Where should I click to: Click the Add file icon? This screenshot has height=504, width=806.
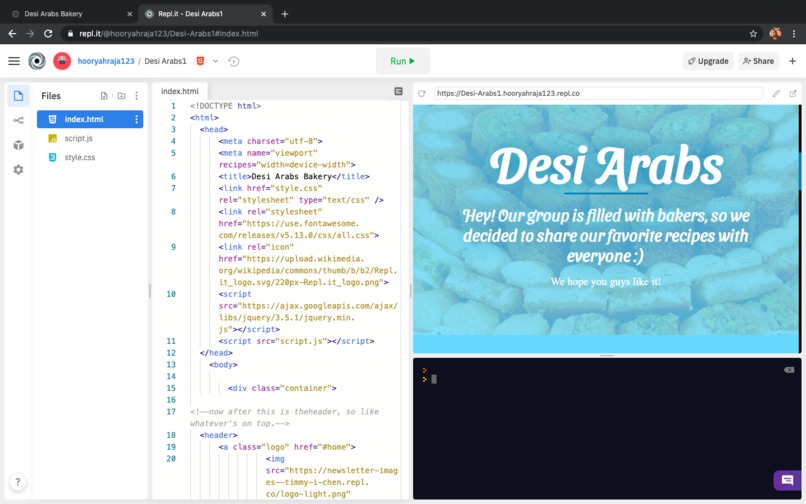click(104, 96)
